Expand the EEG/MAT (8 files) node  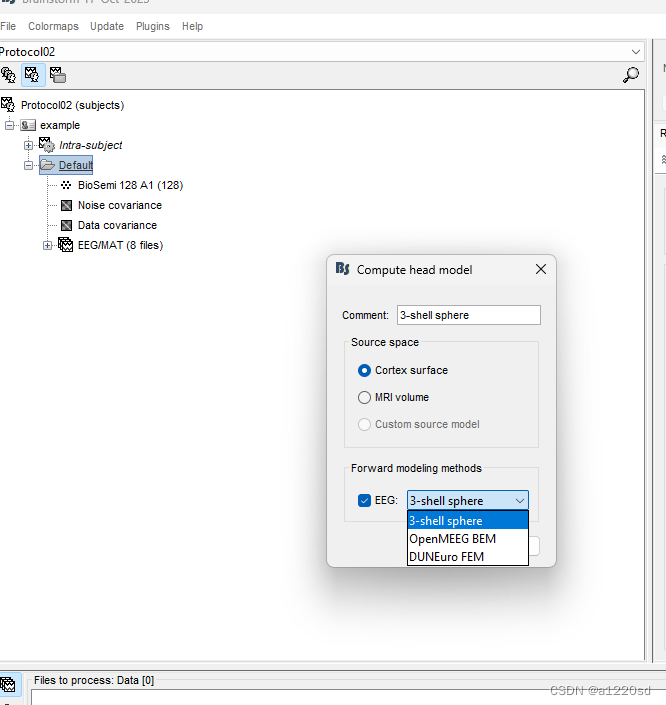point(47,245)
